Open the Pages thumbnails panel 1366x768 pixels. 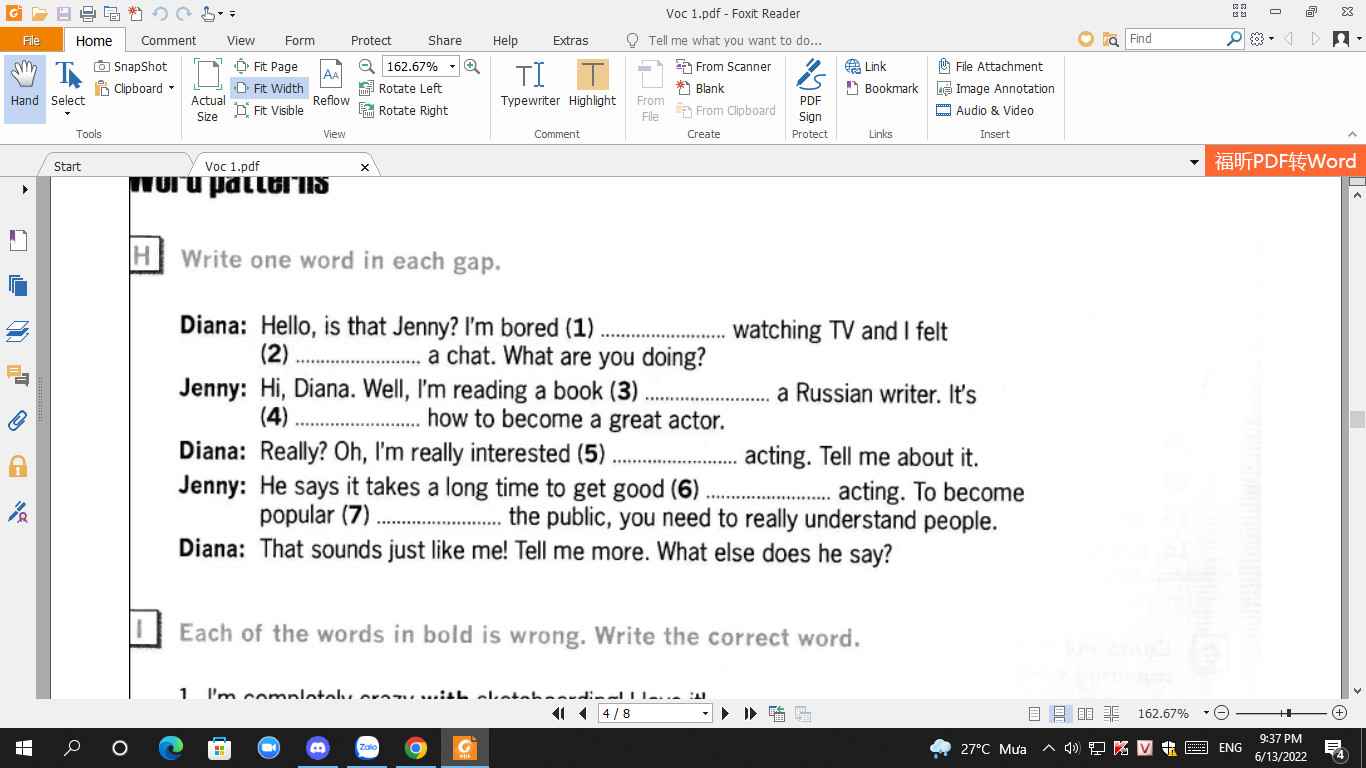[x=18, y=286]
